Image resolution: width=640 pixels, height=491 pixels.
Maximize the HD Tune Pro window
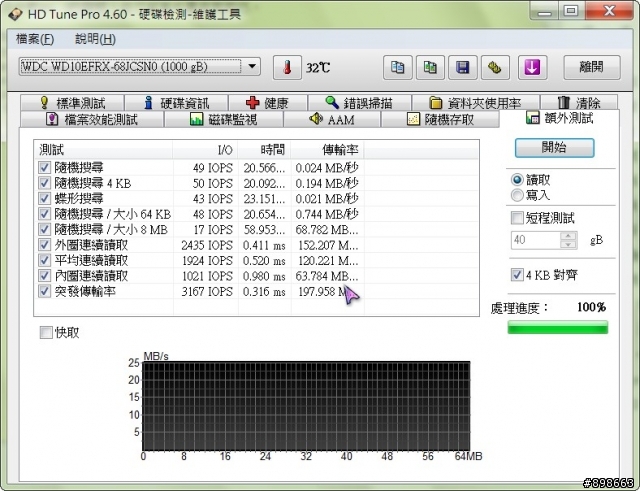coord(571,11)
